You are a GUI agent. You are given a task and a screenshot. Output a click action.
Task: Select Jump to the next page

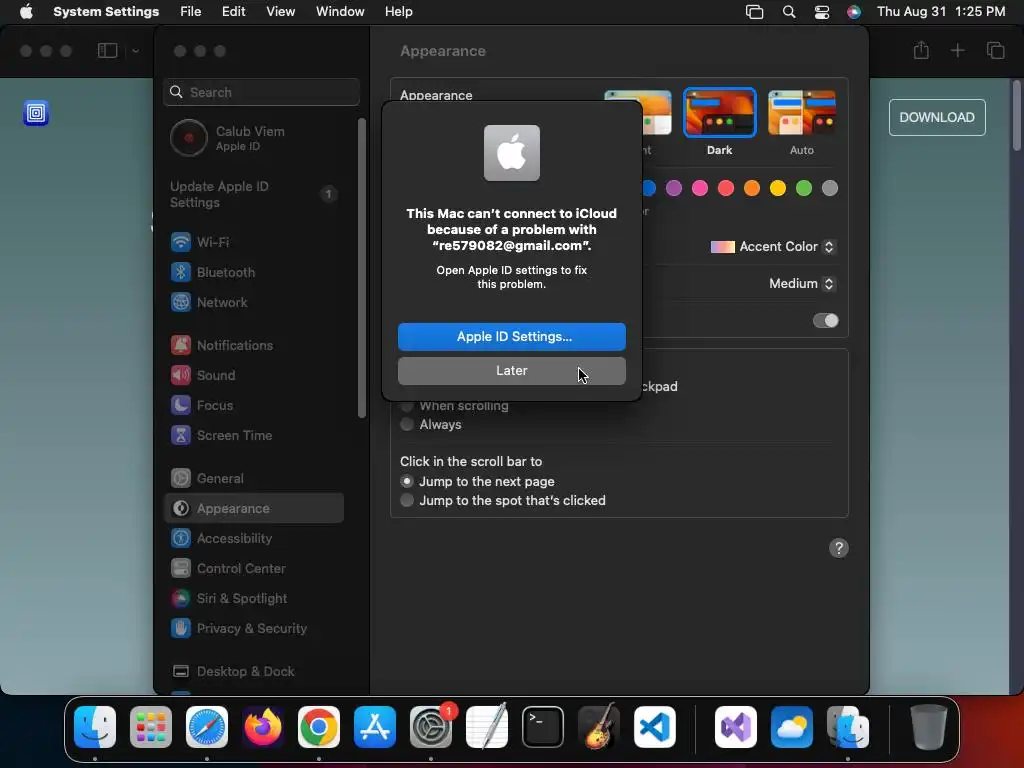[x=477, y=481]
